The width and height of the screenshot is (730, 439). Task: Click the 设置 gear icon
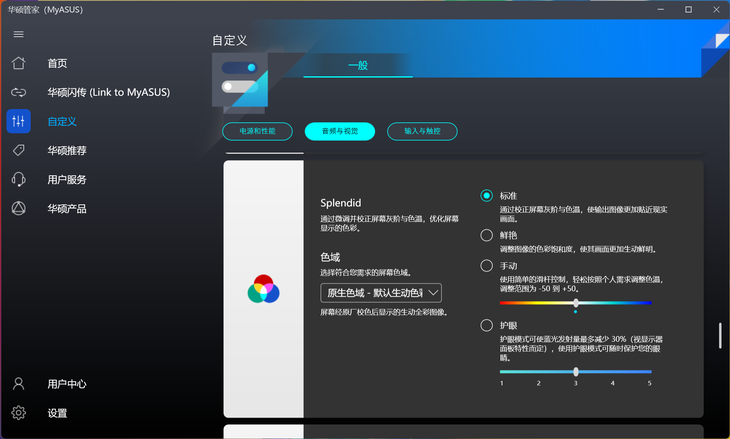coord(19,412)
